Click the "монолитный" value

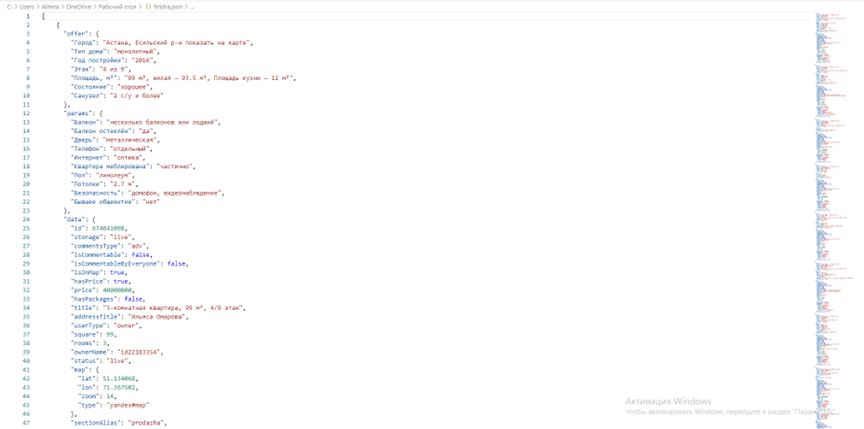click(135, 51)
